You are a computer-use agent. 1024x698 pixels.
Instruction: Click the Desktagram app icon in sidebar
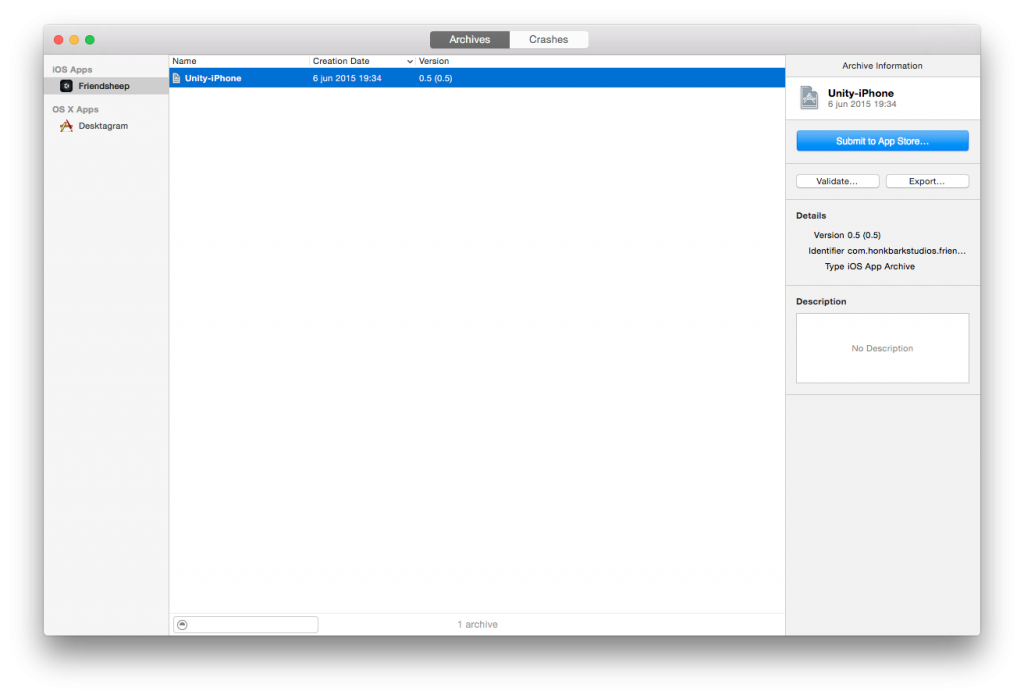click(66, 125)
